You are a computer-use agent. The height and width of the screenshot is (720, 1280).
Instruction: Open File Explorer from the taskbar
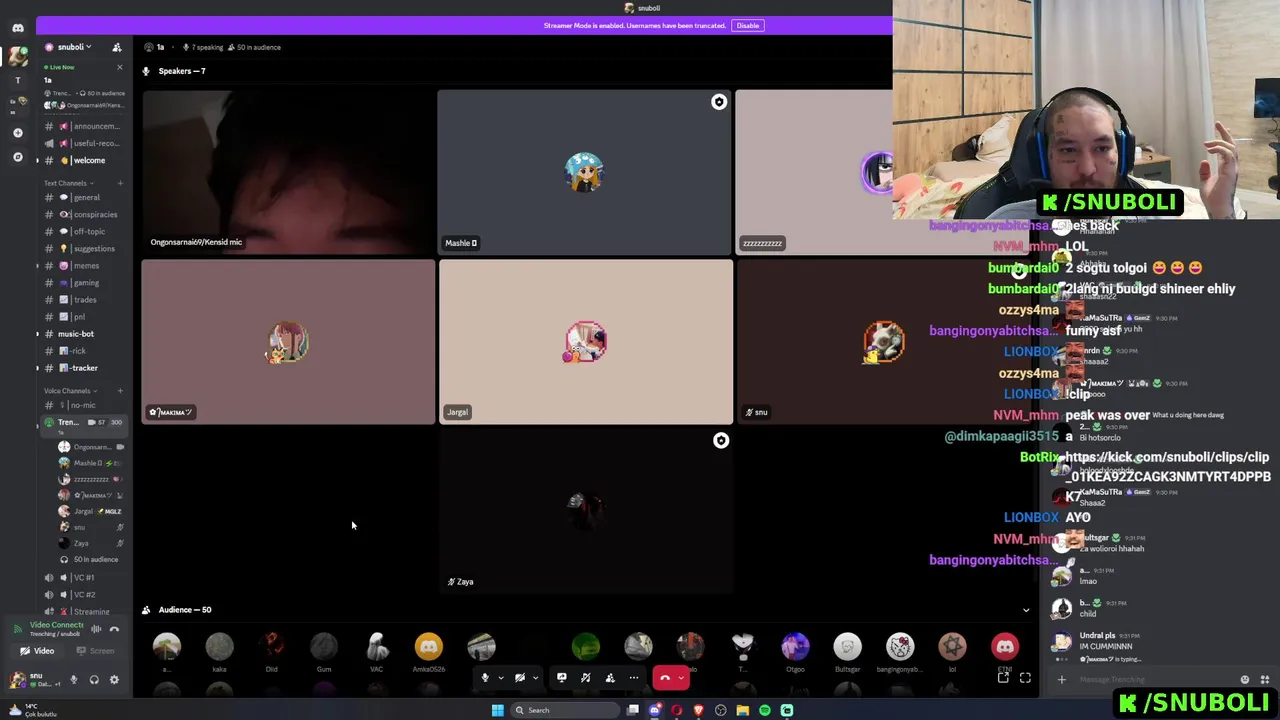tap(743, 710)
